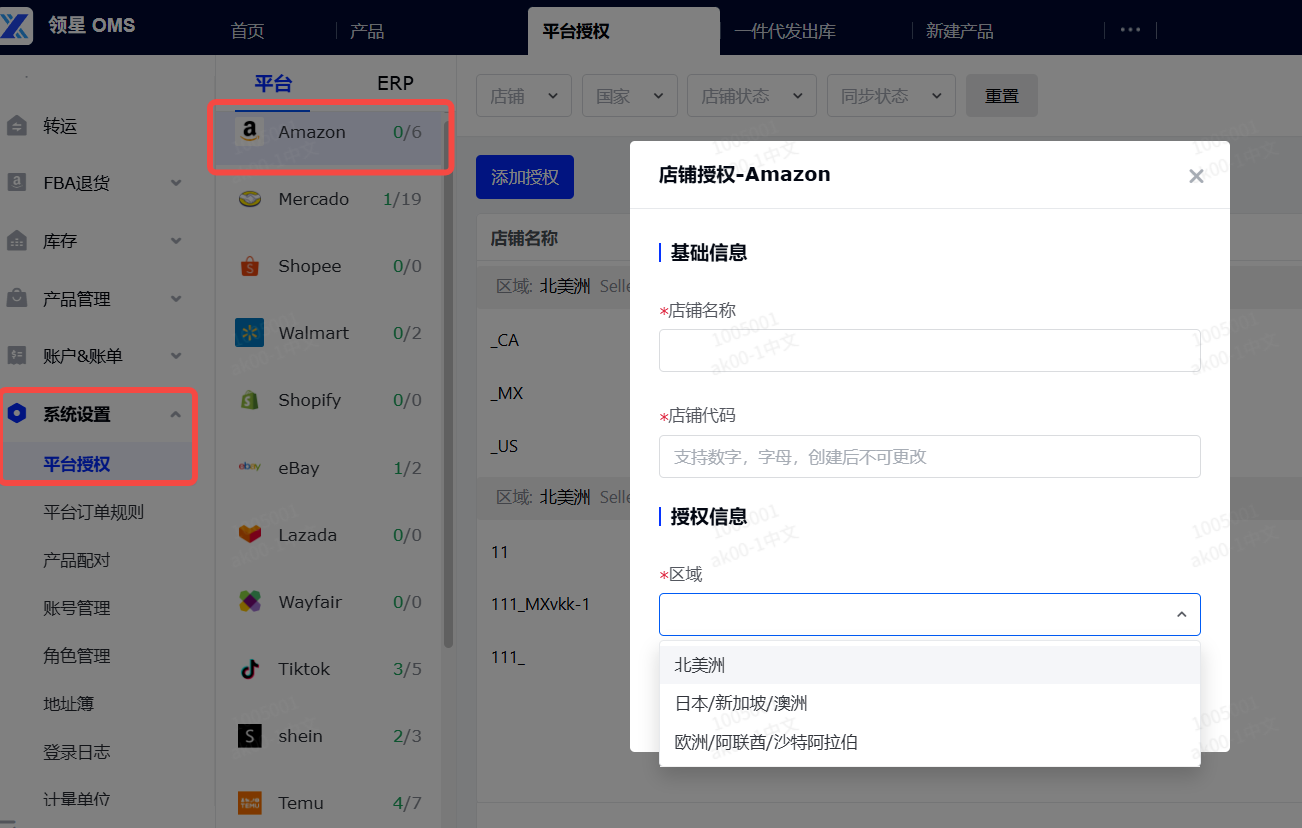Switch to the ERP tab
The width and height of the screenshot is (1302, 828).
(395, 84)
